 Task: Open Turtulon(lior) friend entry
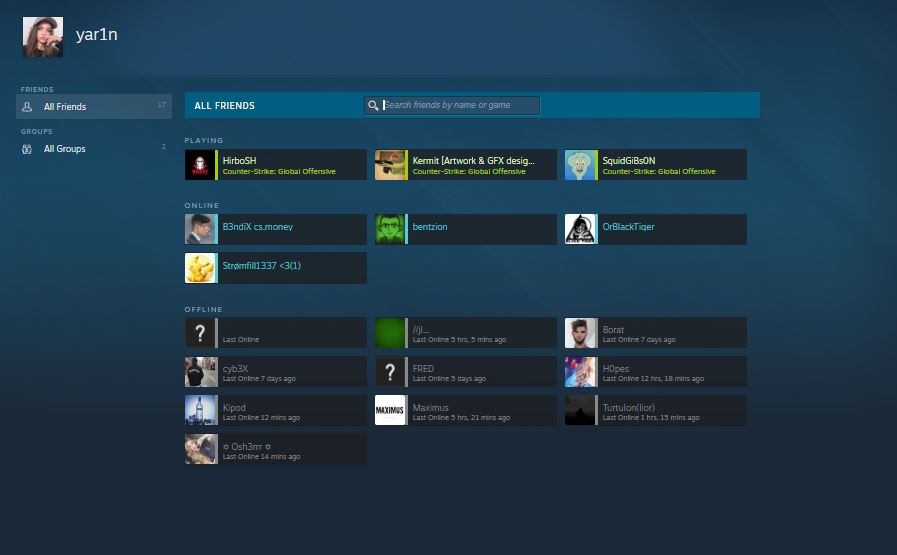[655, 411]
